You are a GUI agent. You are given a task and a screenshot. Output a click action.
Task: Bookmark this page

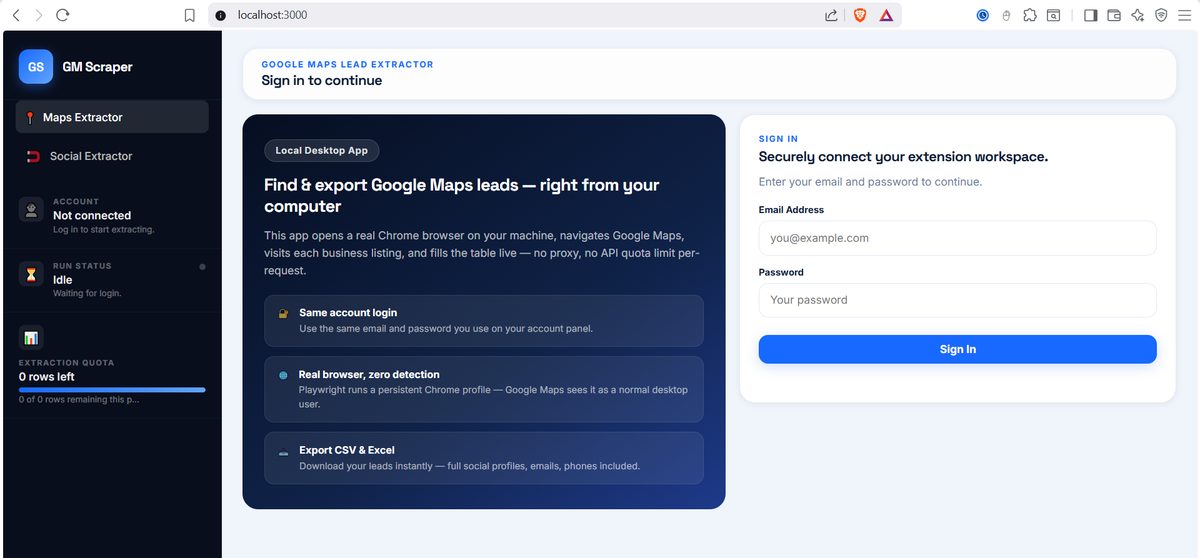(190, 15)
